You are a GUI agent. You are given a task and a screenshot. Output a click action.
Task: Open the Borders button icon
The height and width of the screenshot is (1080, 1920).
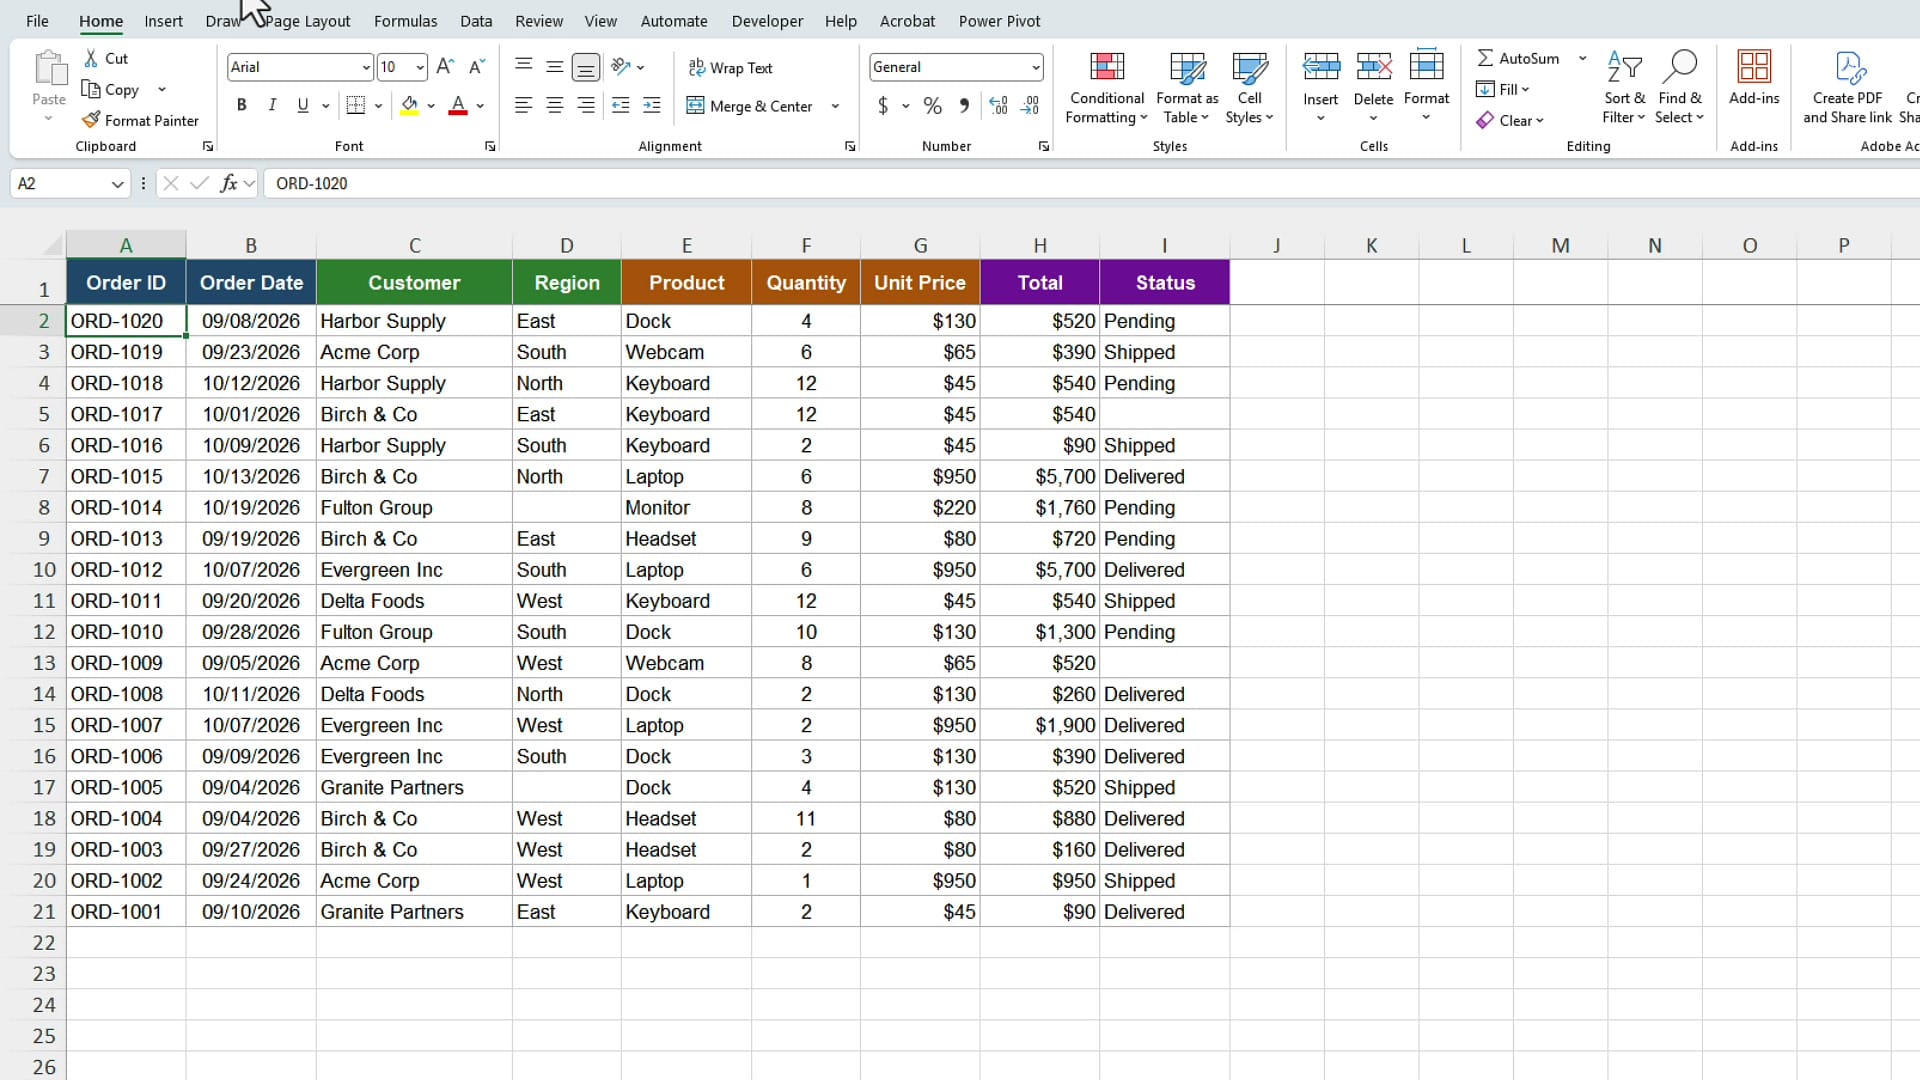point(355,105)
